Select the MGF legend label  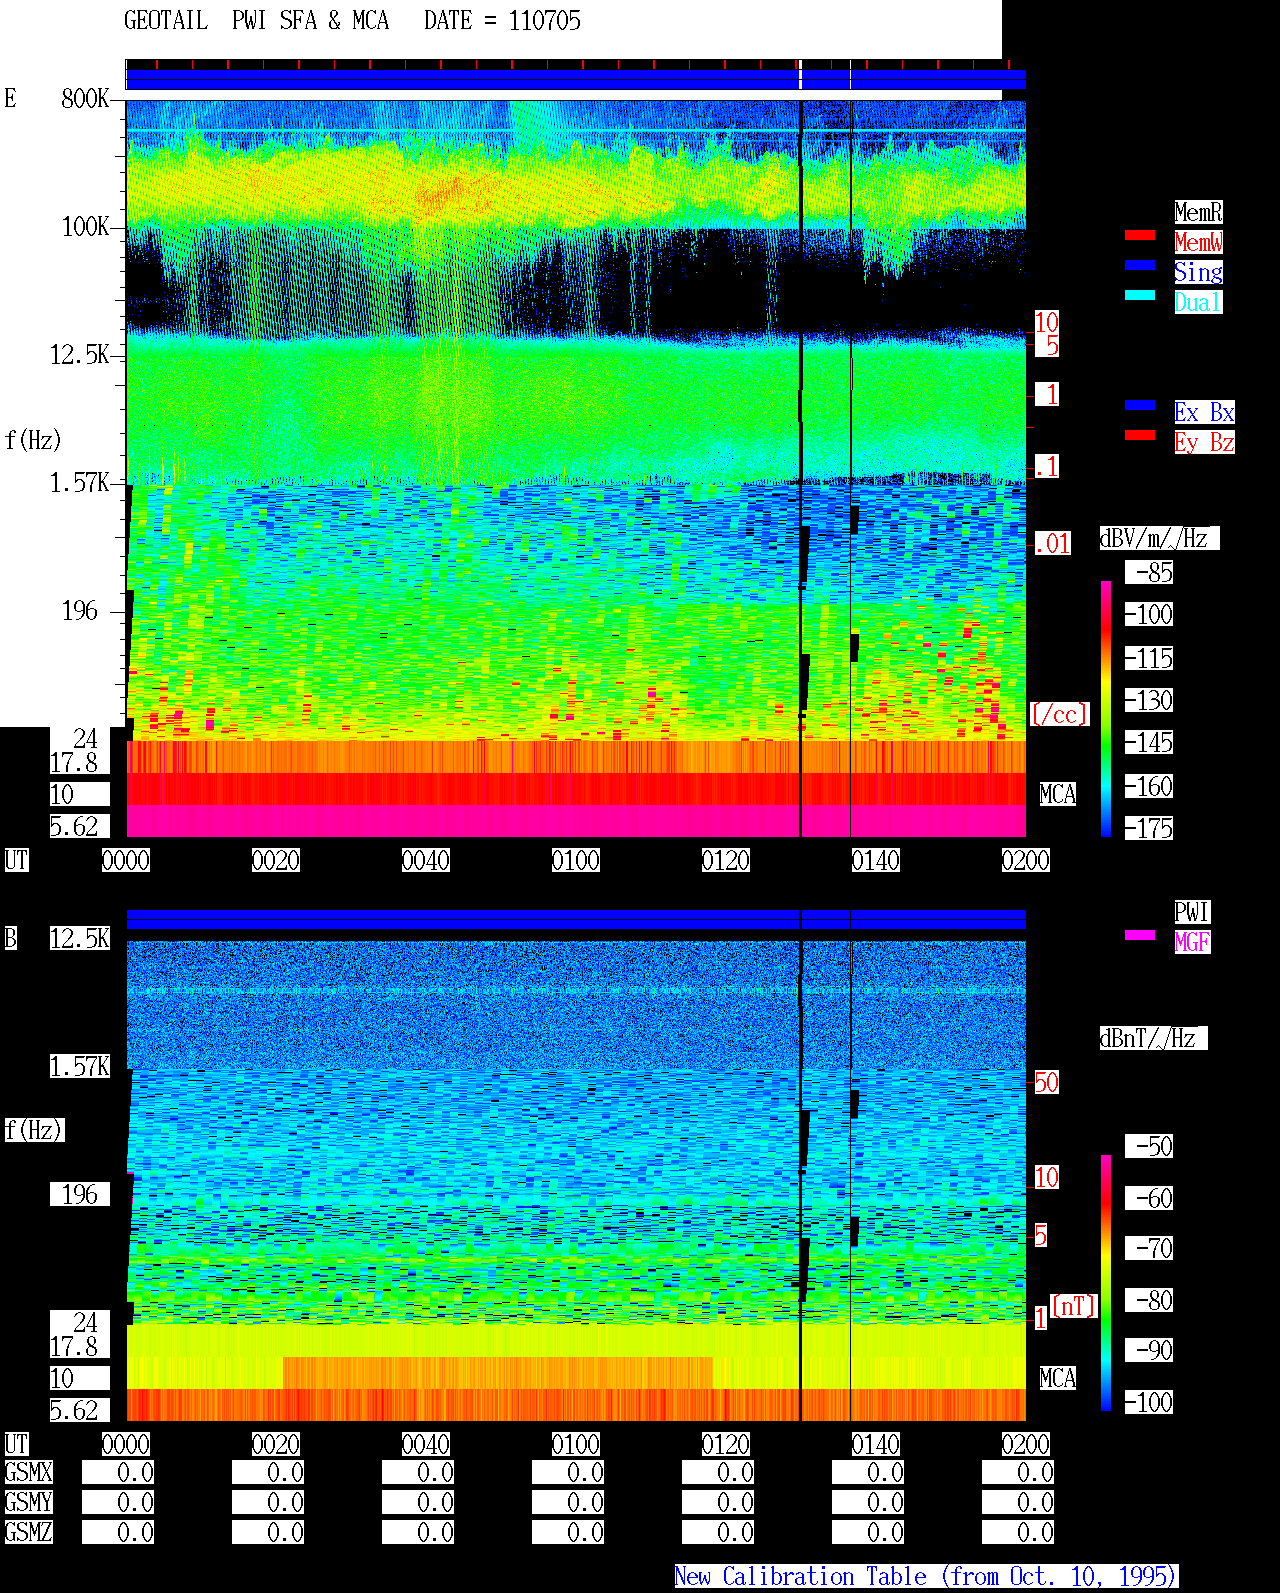tap(1192, 942)
